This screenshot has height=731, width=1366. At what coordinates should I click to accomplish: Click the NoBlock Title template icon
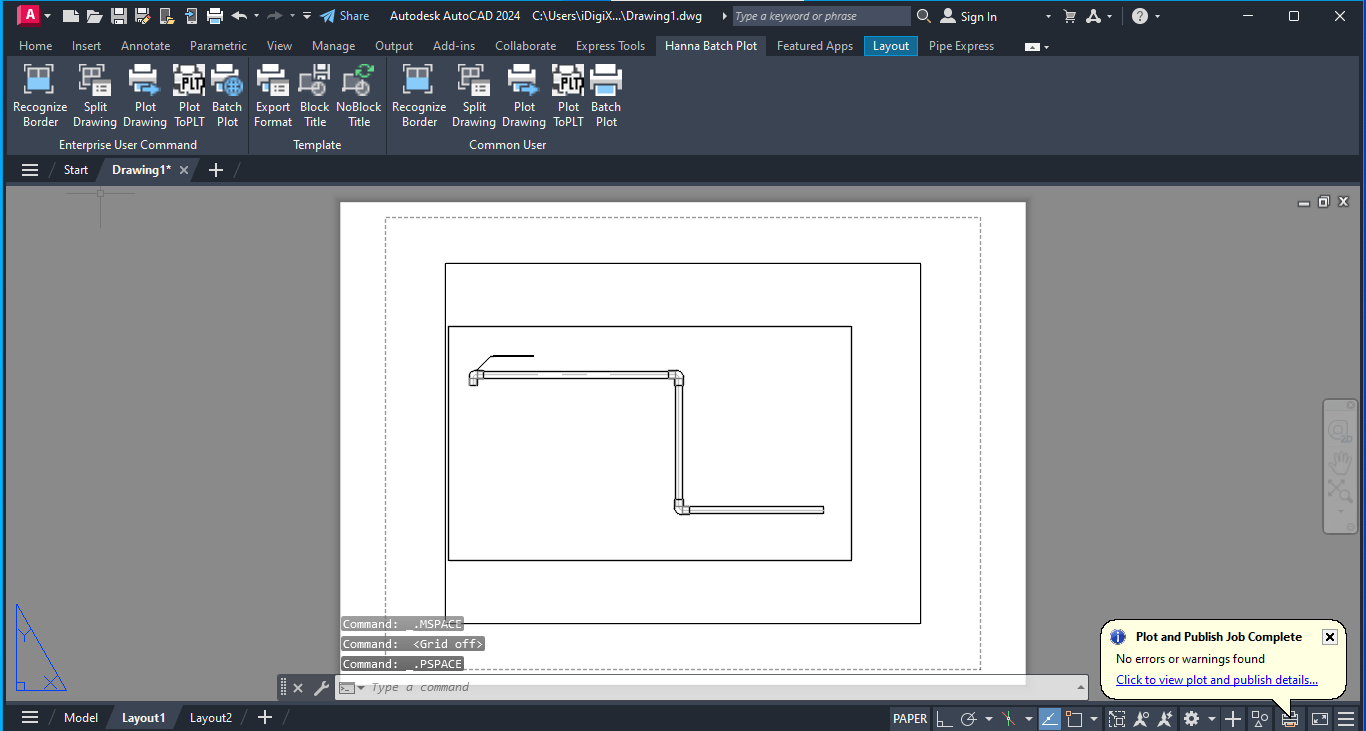[x=358, y=96]
